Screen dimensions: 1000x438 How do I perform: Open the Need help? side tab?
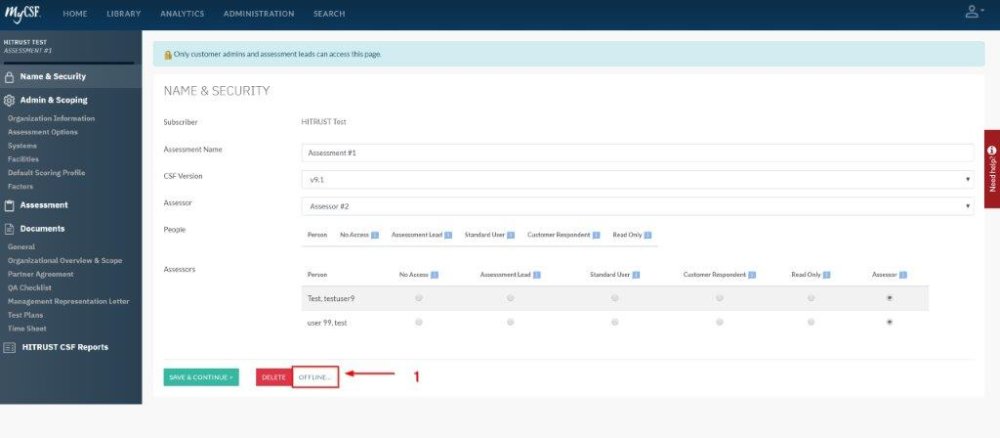click(x=992, y=169)
